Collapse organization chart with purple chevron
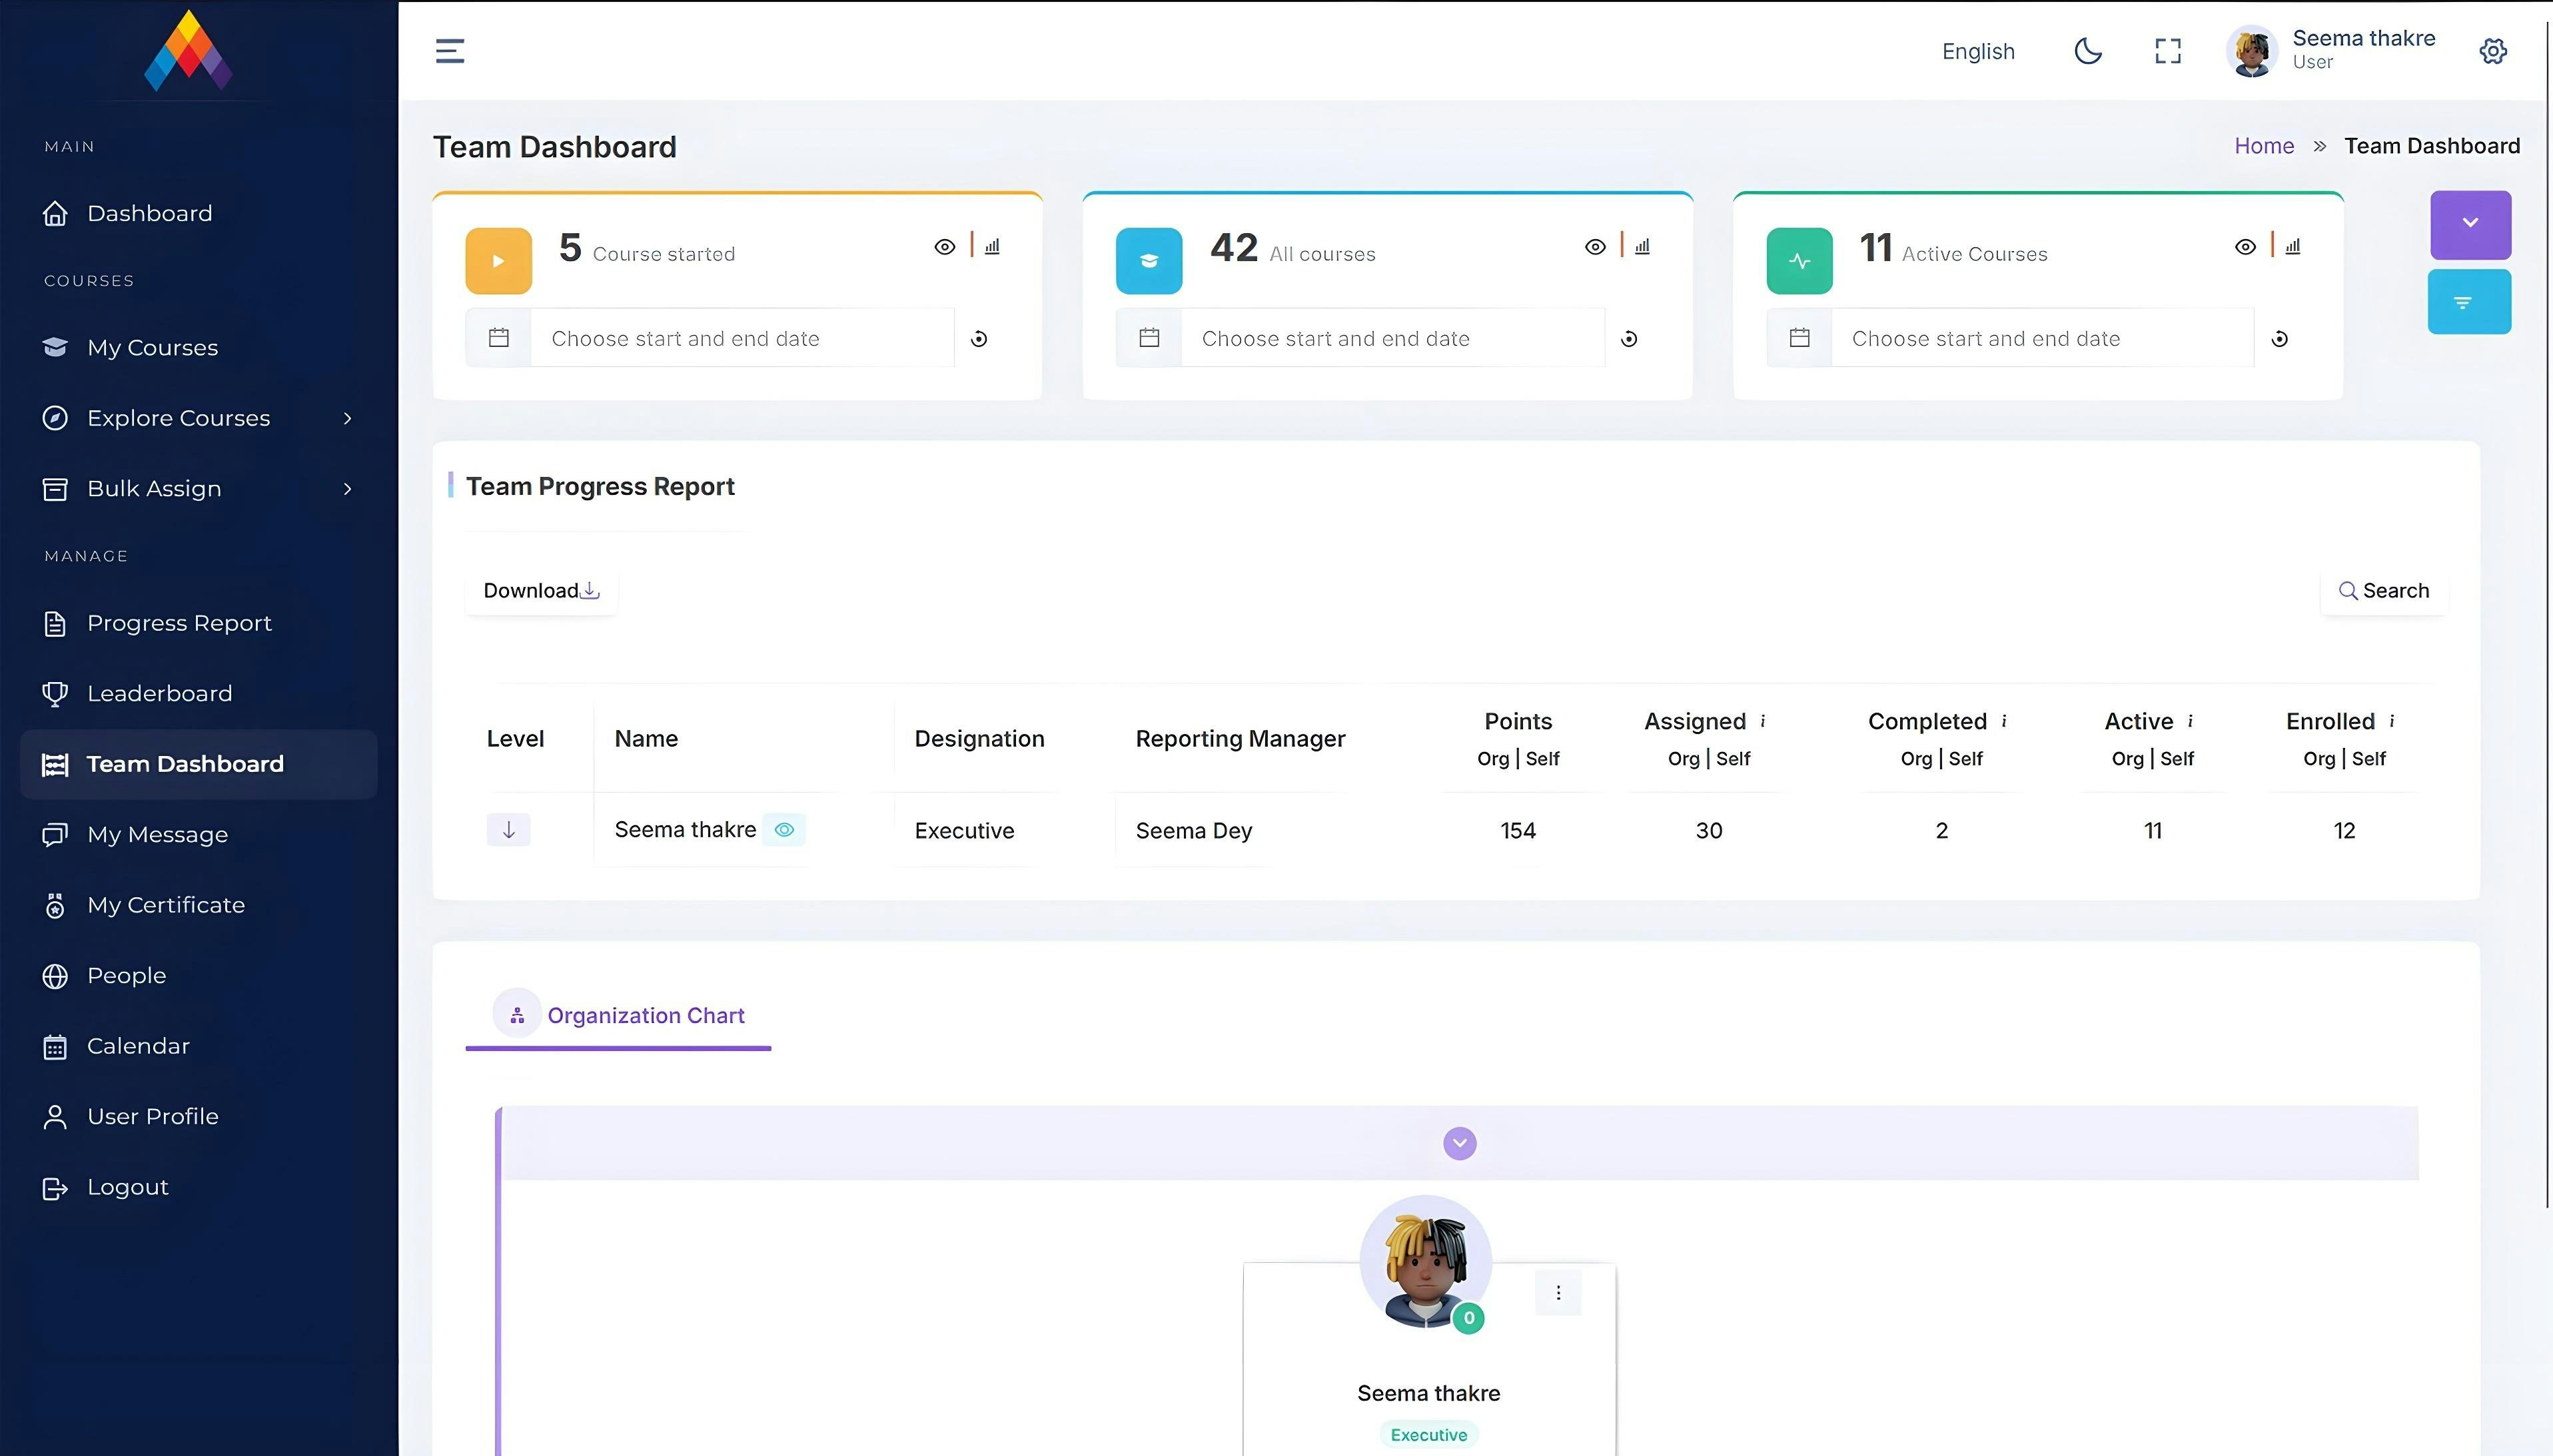Viewport: 2553px width, 1456px height. coord(1459,1143)
